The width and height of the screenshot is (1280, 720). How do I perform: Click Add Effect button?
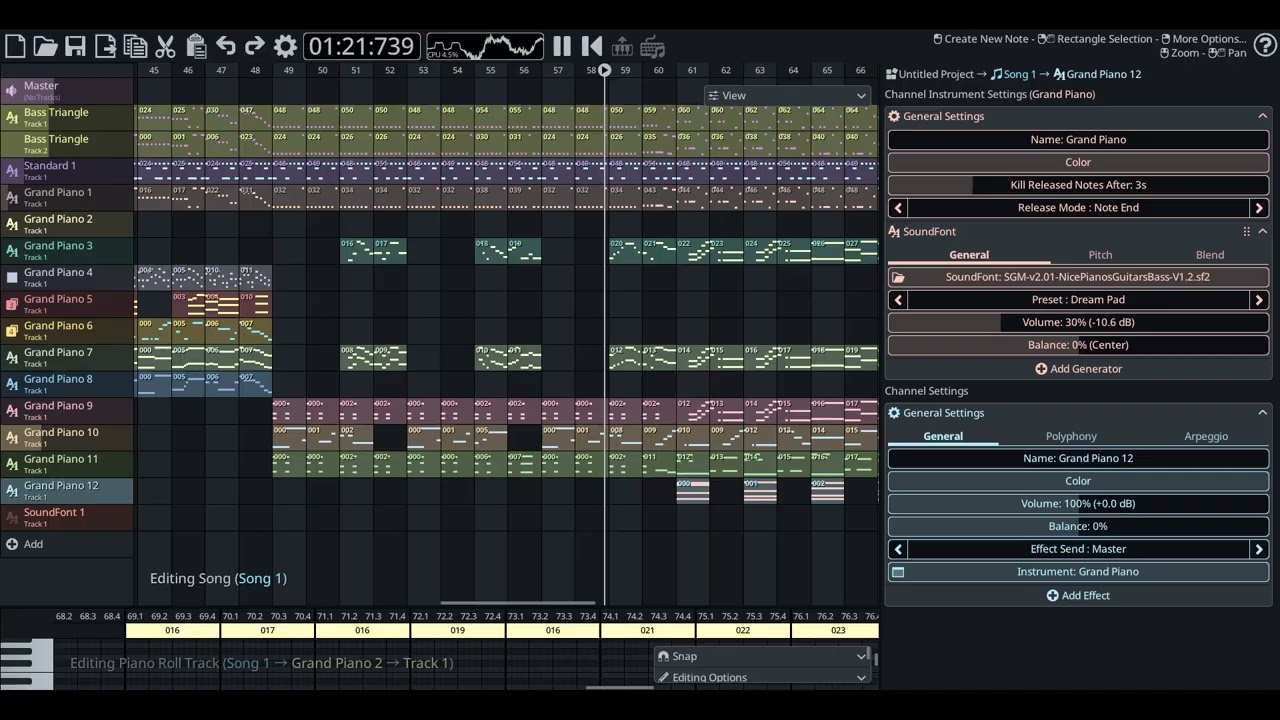click(x=1078, y=596)
